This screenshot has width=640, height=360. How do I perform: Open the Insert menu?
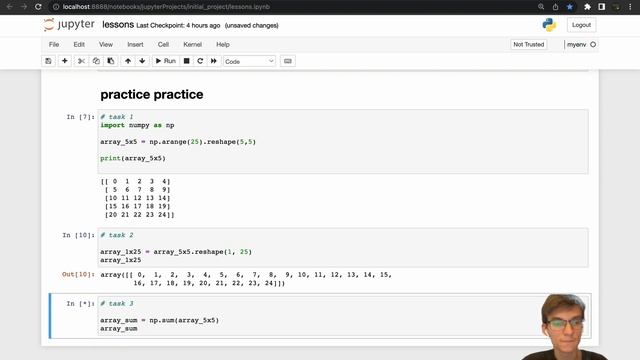(x=135, y=44)
